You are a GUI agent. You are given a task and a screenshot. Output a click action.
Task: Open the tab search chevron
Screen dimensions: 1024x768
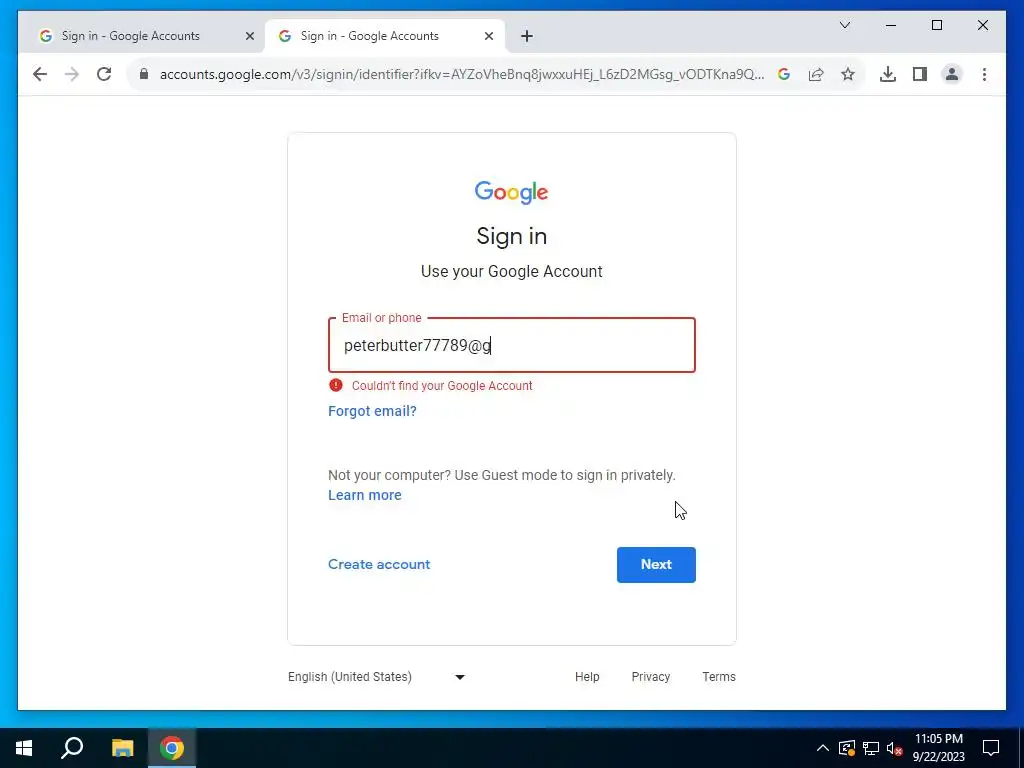[x=844, y=25]
